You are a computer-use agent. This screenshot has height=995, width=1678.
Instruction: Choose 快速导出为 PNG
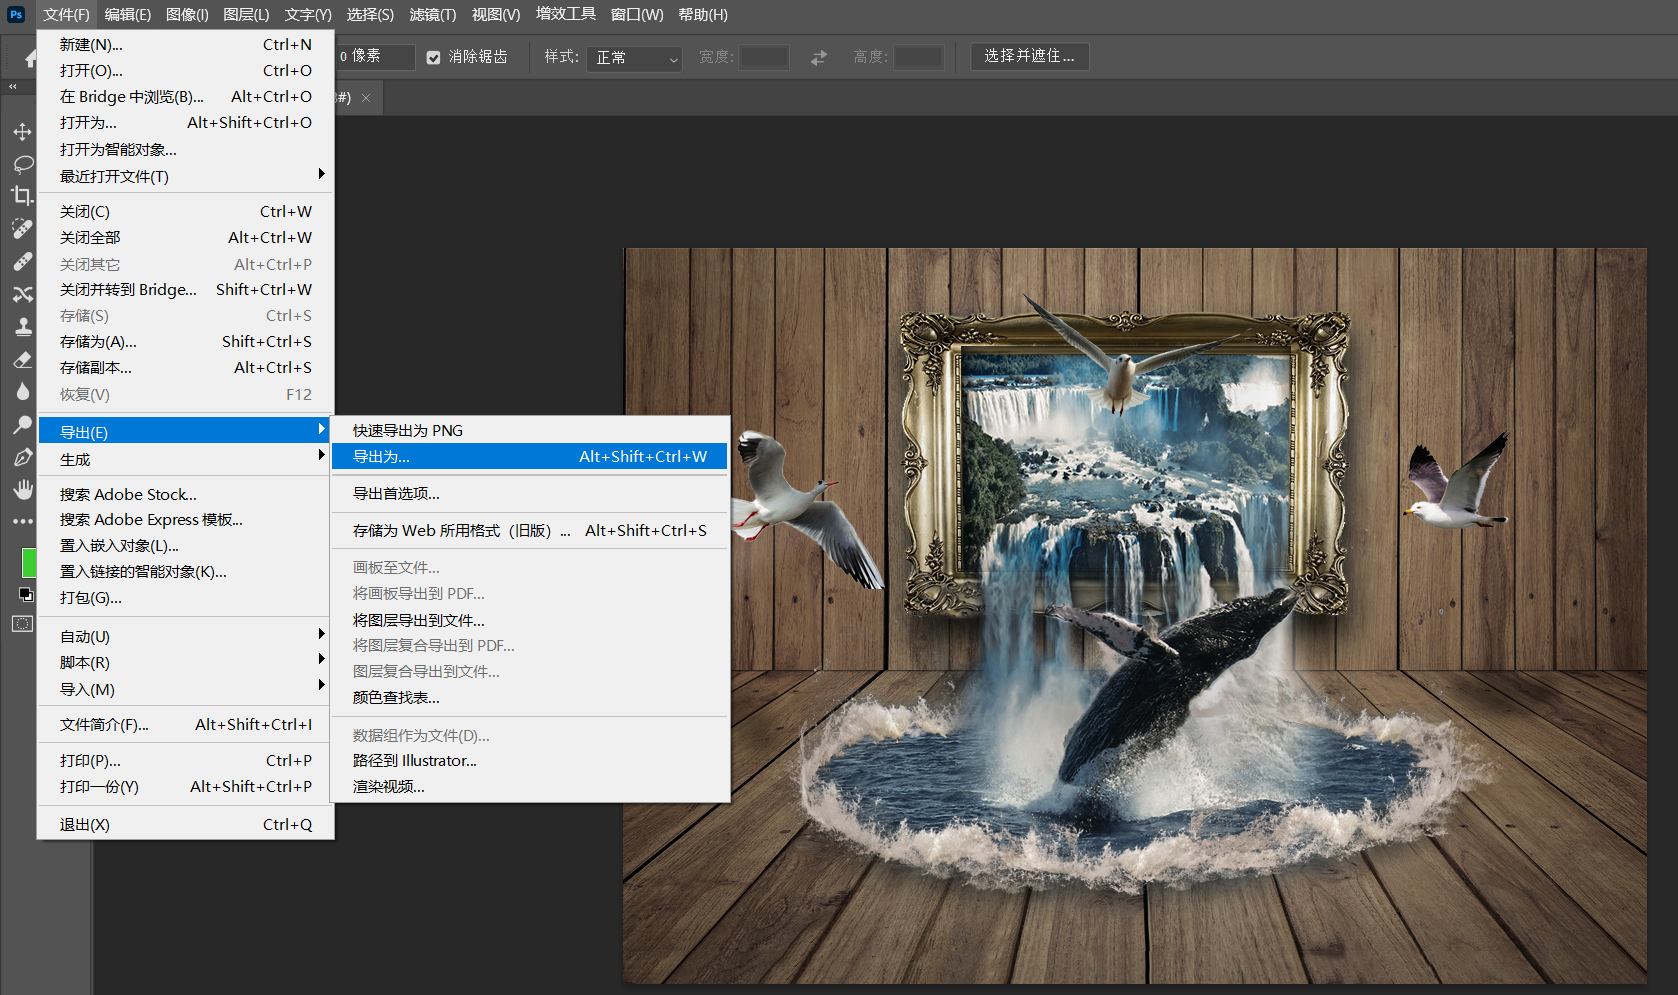tap(408, 430)
